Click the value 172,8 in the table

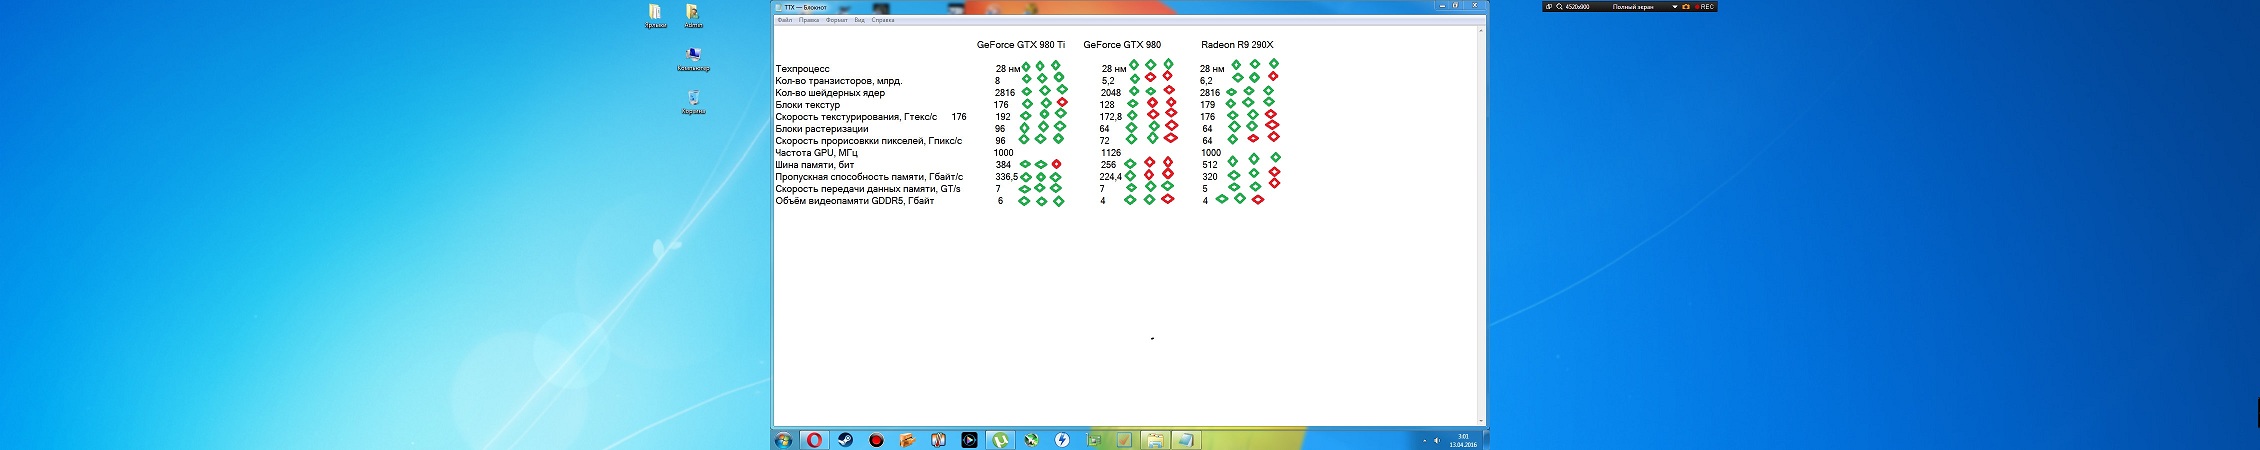click(x=1110, y=117)
